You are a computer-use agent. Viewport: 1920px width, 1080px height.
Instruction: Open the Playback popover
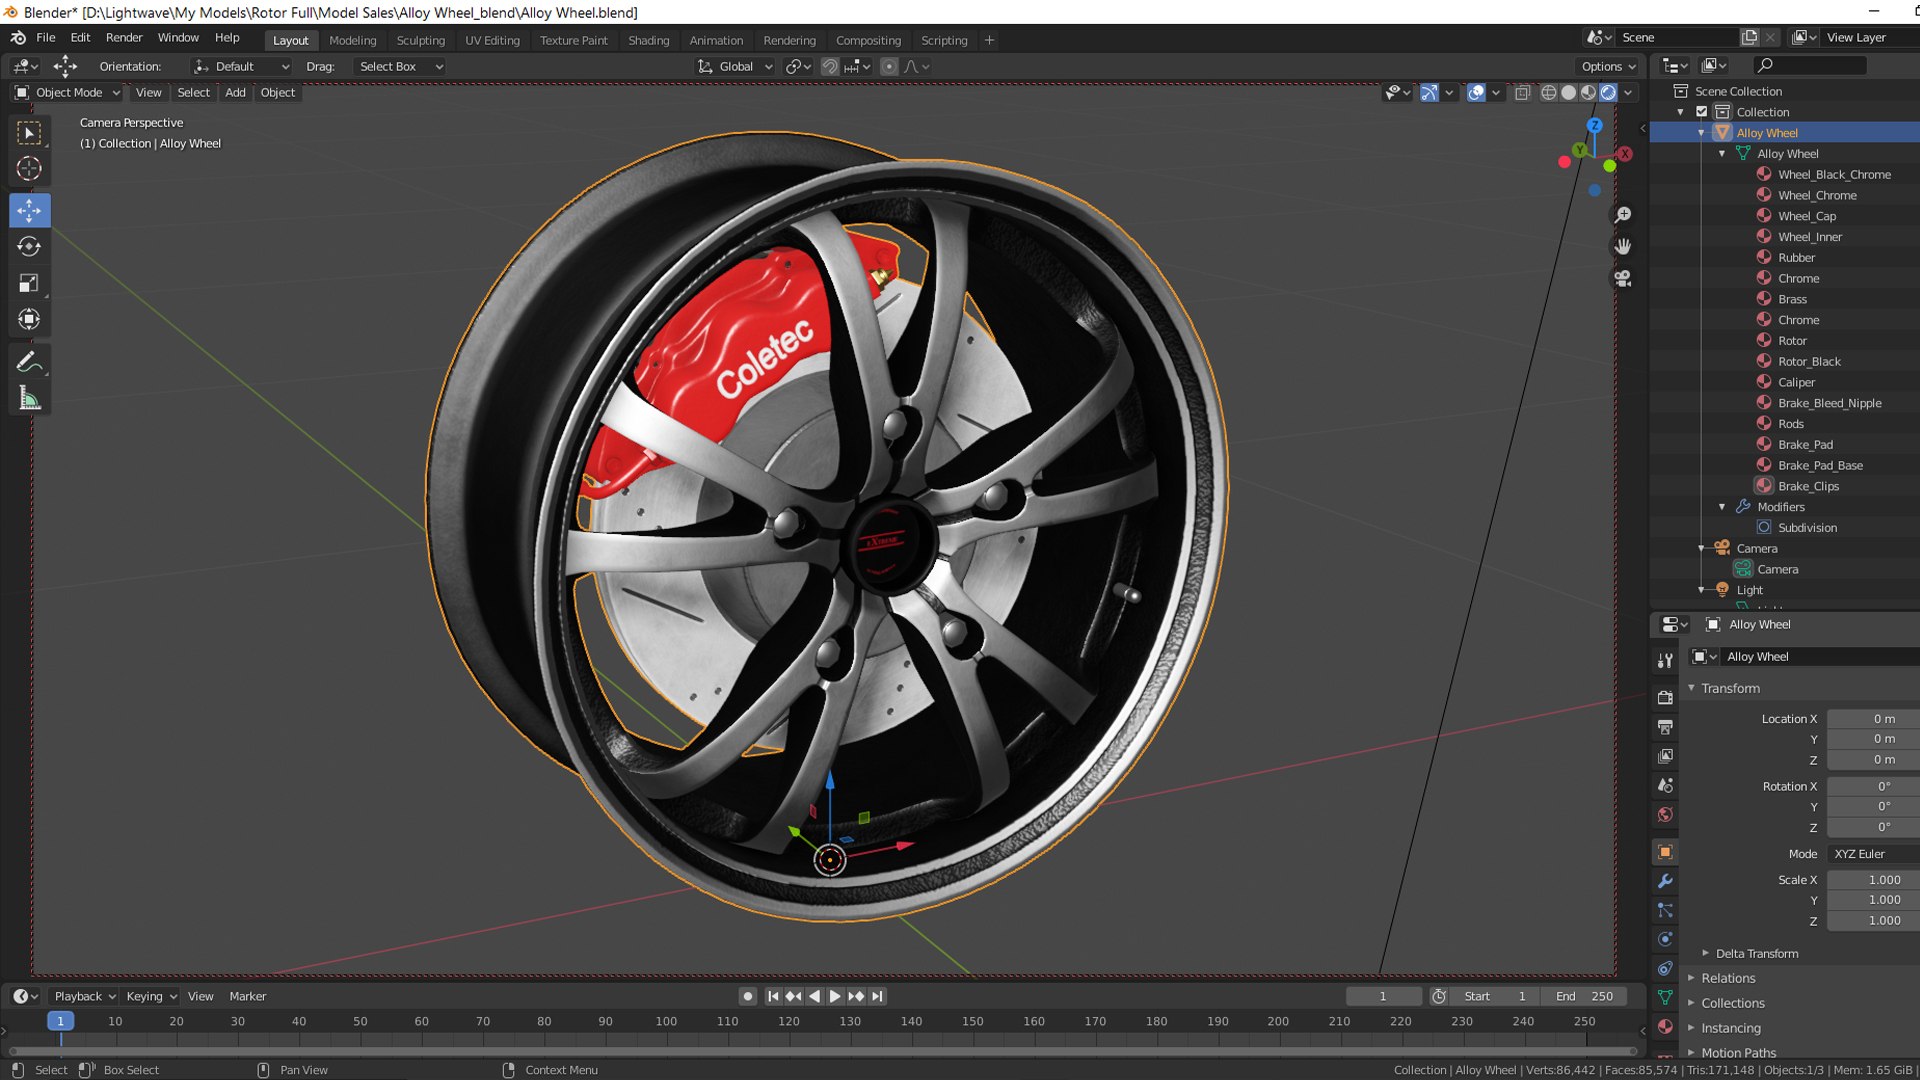84,996
